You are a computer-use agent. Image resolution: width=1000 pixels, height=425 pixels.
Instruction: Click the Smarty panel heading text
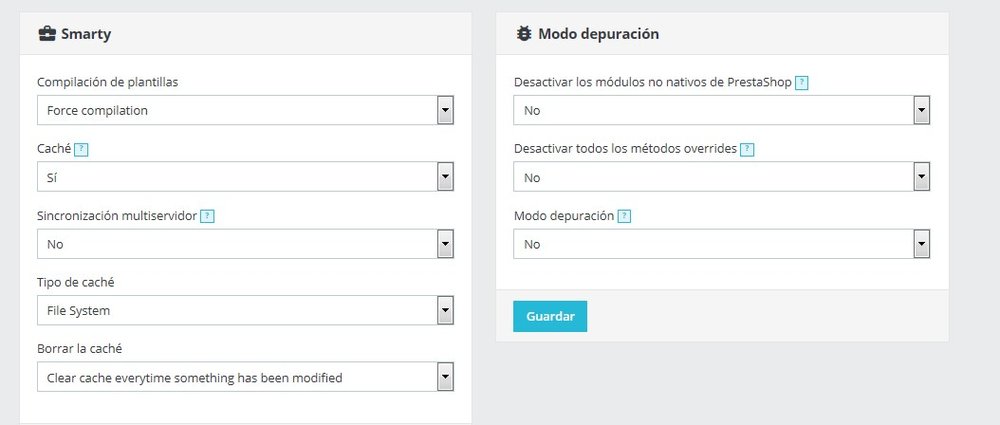pos(86,34)
